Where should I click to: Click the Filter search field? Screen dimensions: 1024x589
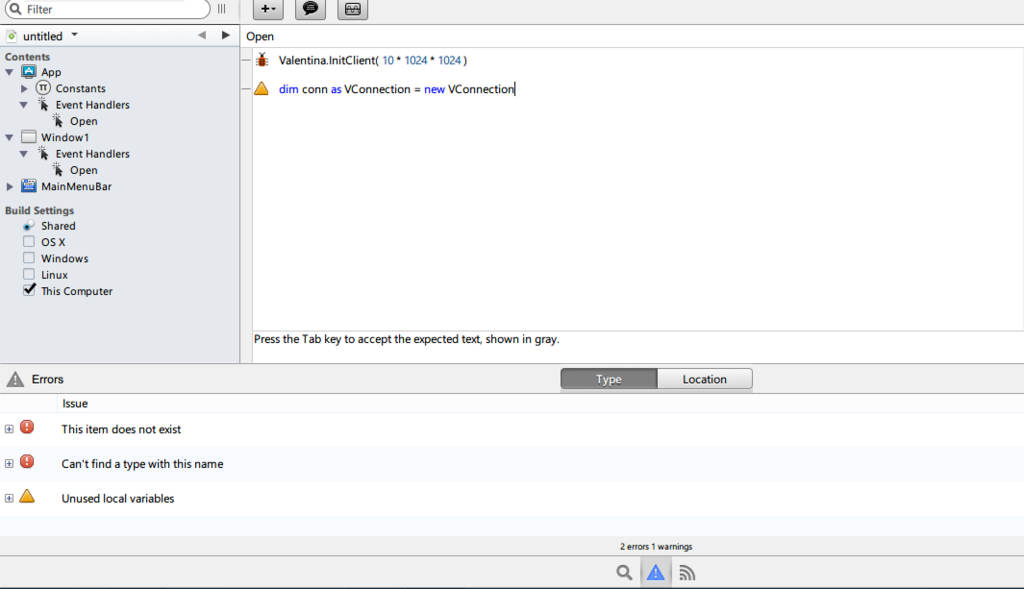coord(108,9)
